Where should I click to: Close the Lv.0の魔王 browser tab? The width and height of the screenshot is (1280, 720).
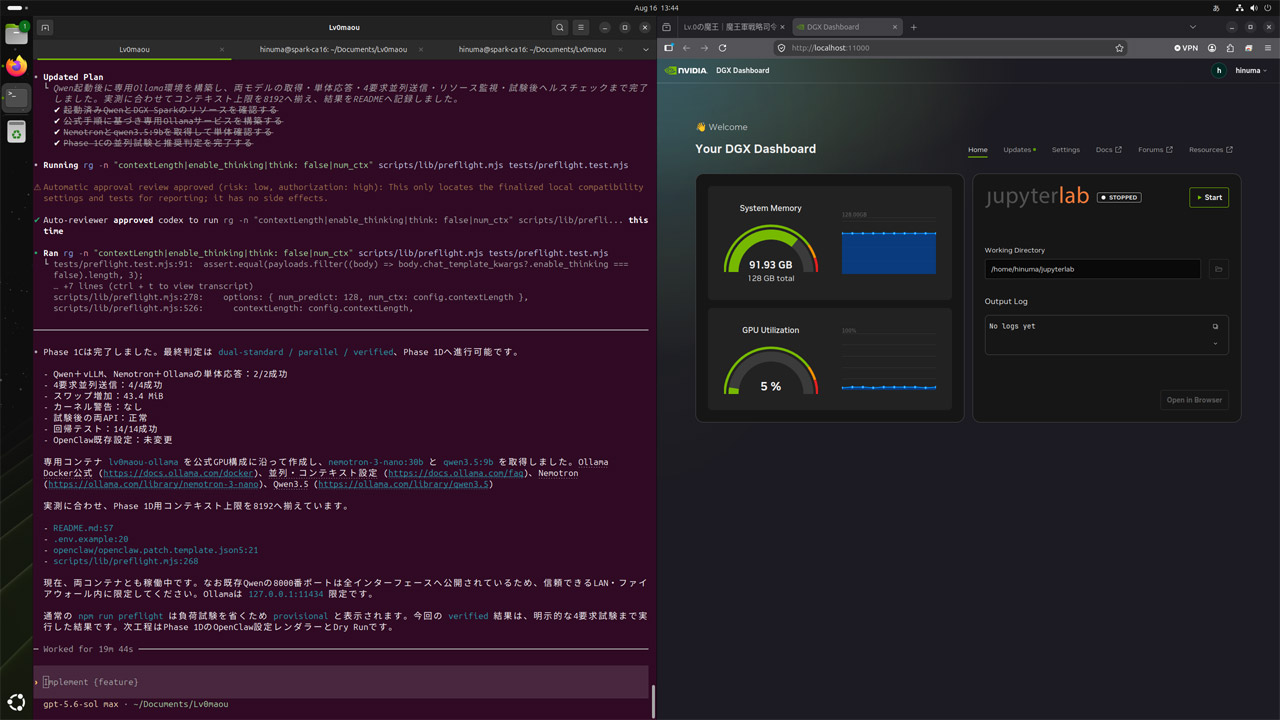pyautogui.click(x=782, y=27)
